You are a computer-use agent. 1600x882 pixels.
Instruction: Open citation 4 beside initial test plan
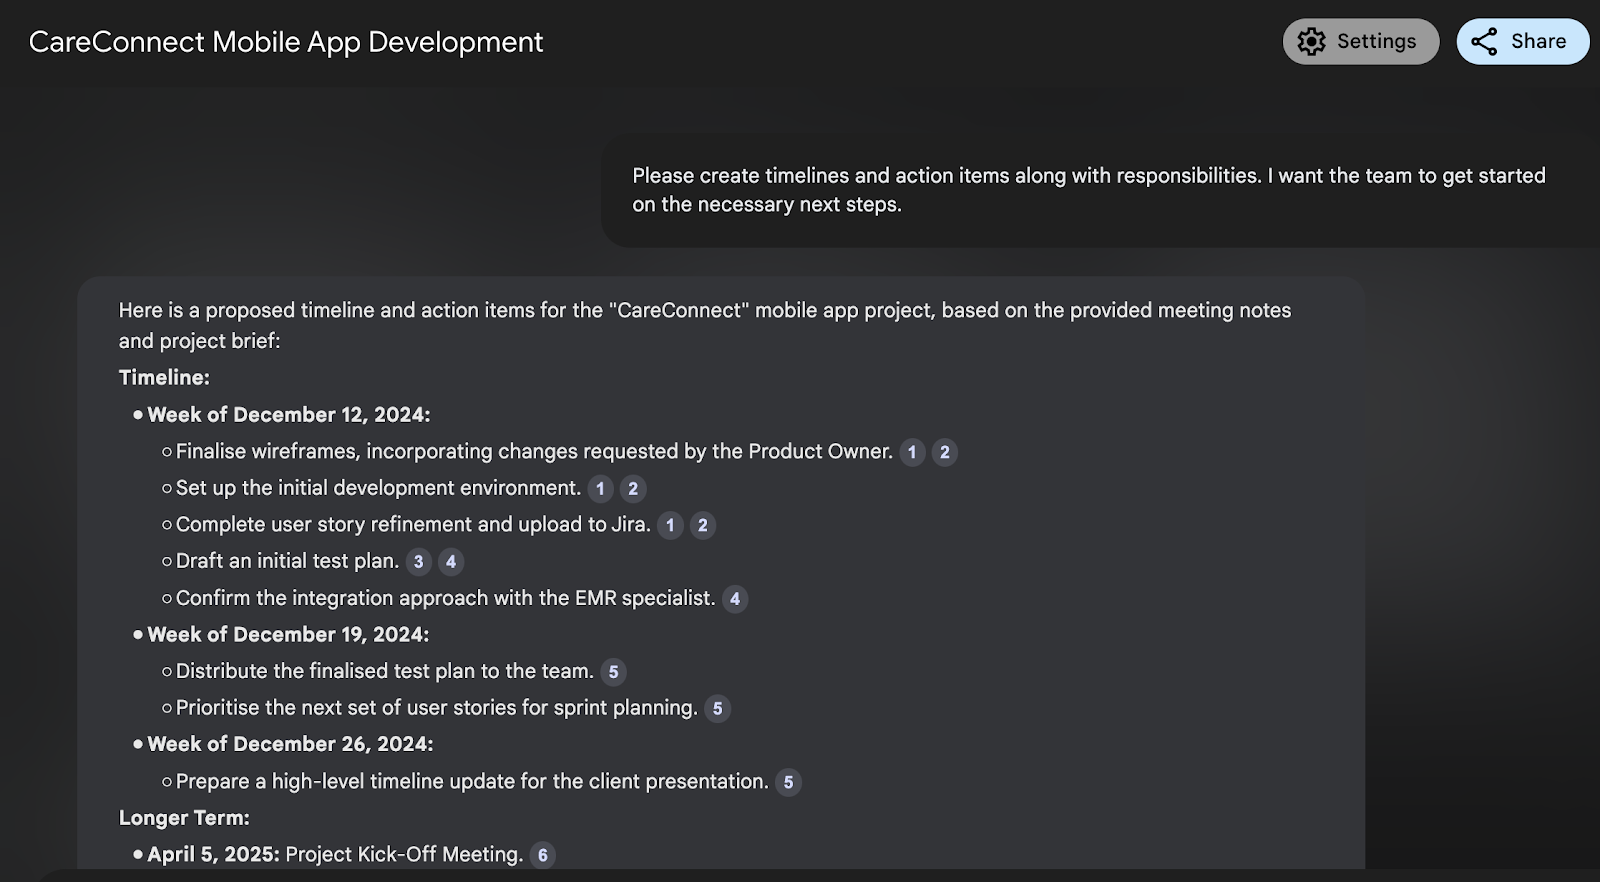[x=451, y=562]
